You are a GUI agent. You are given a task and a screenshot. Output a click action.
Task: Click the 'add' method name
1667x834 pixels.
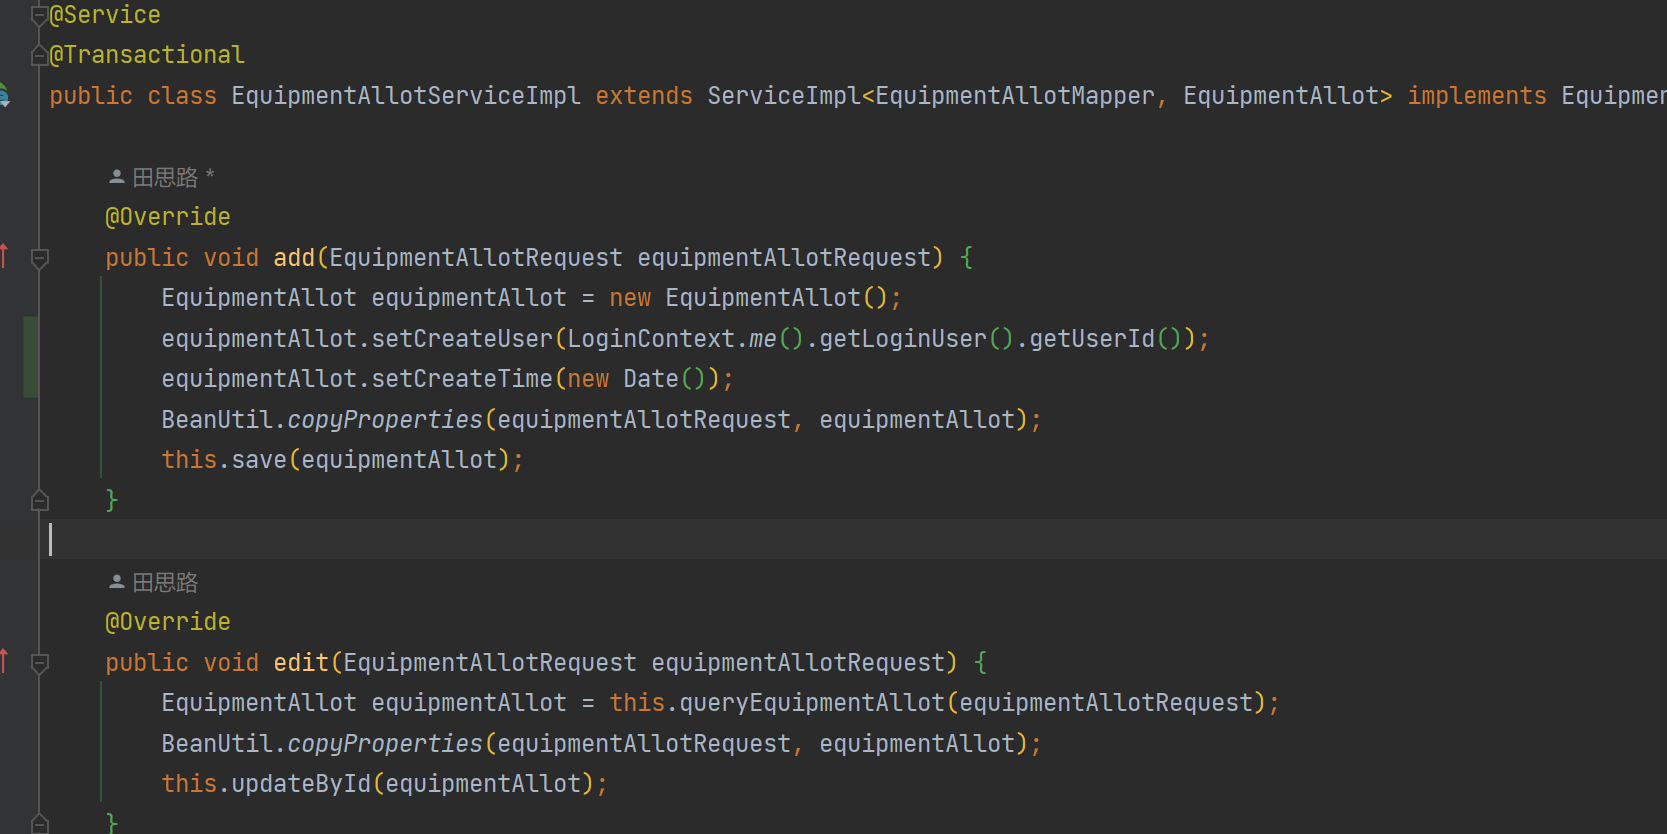click(x=294, y=258)
